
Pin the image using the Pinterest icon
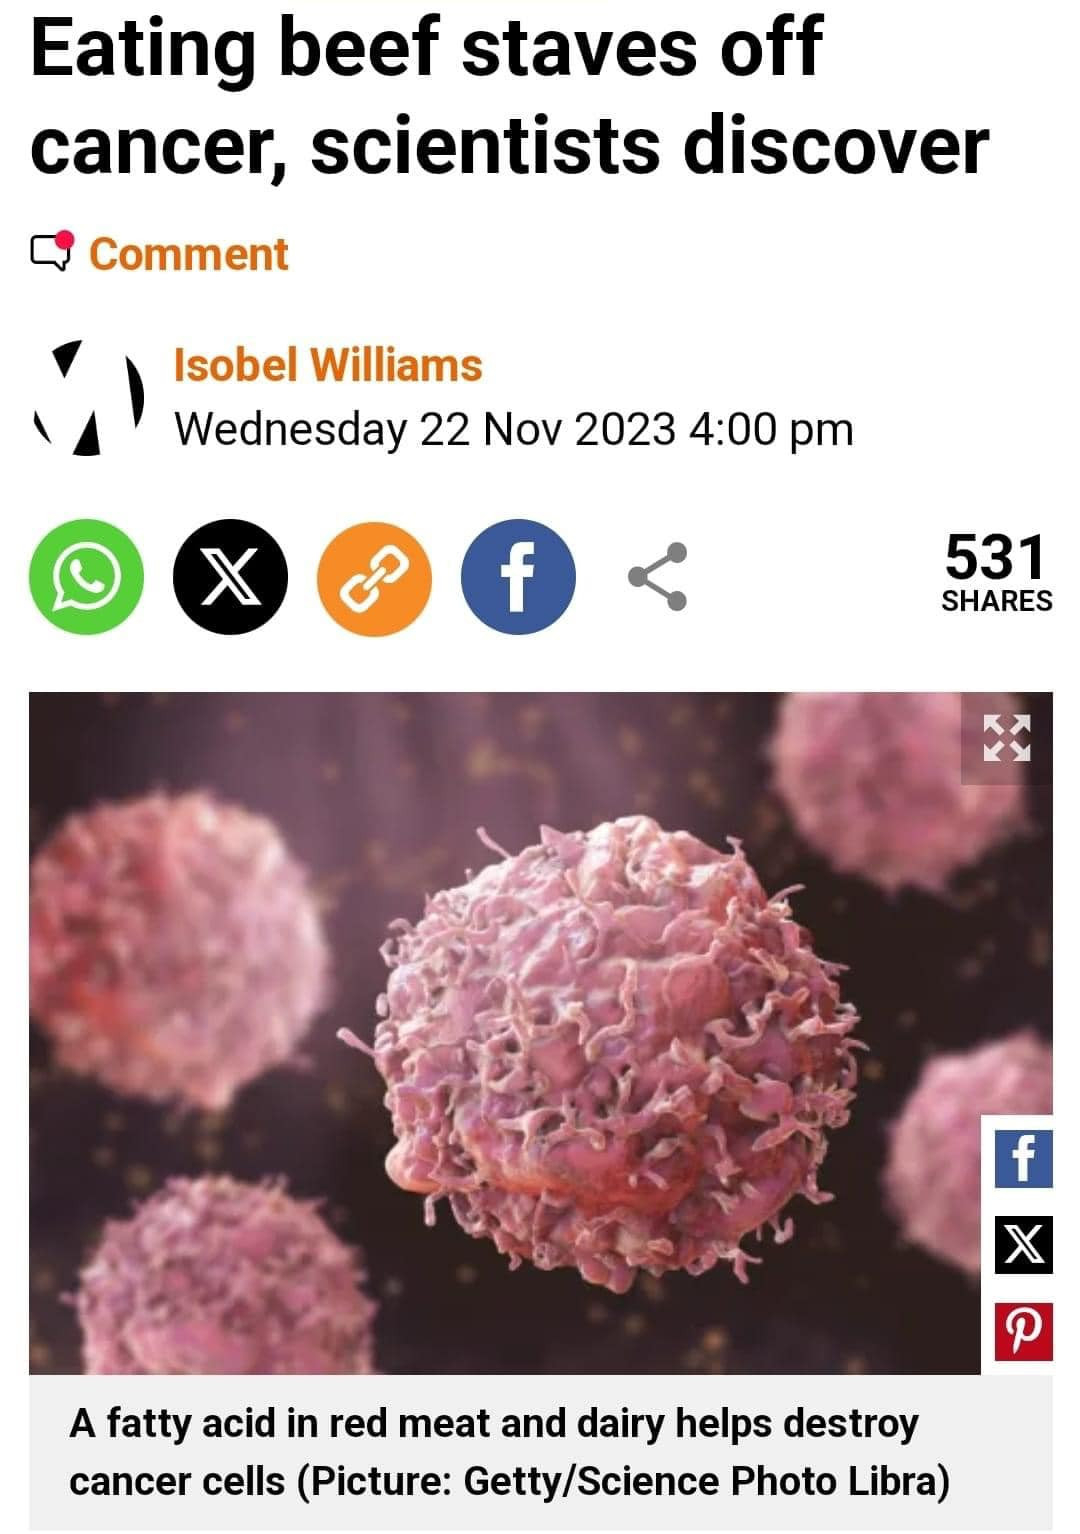pos(1023,1333)
